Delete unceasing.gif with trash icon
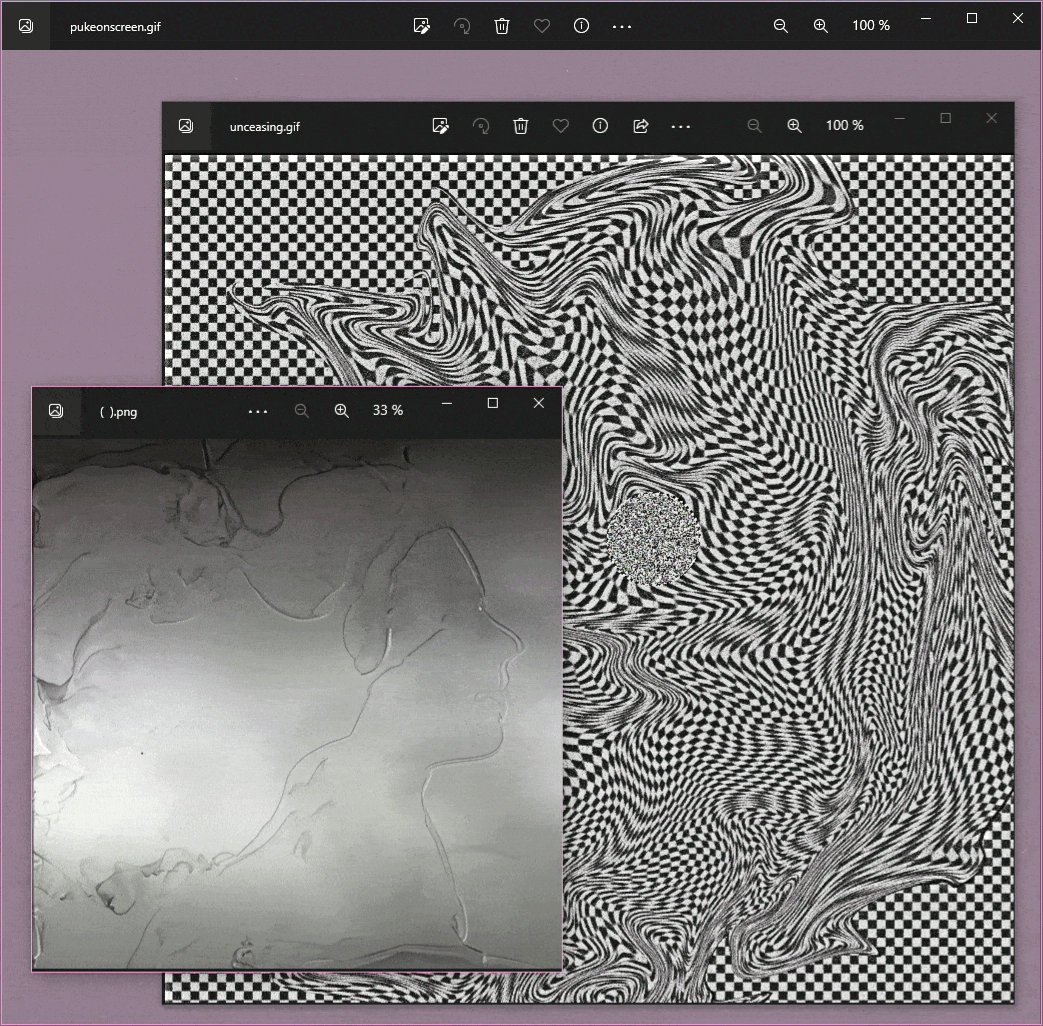This screenshot has height=1026, width=1043. tap(521, 126)
